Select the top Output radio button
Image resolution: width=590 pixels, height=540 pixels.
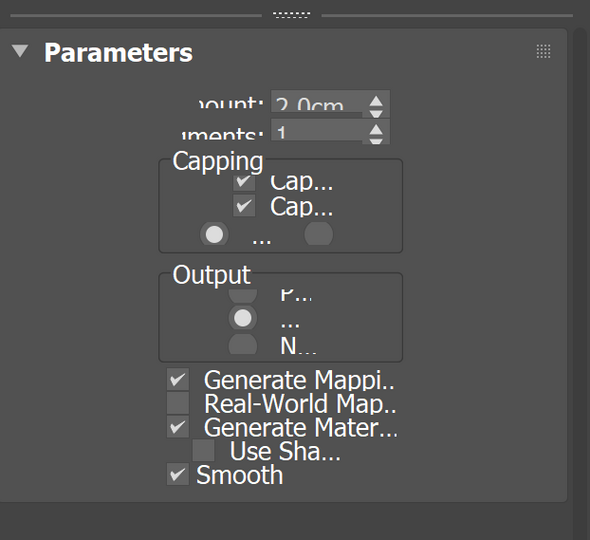click(x=243, y=296)
